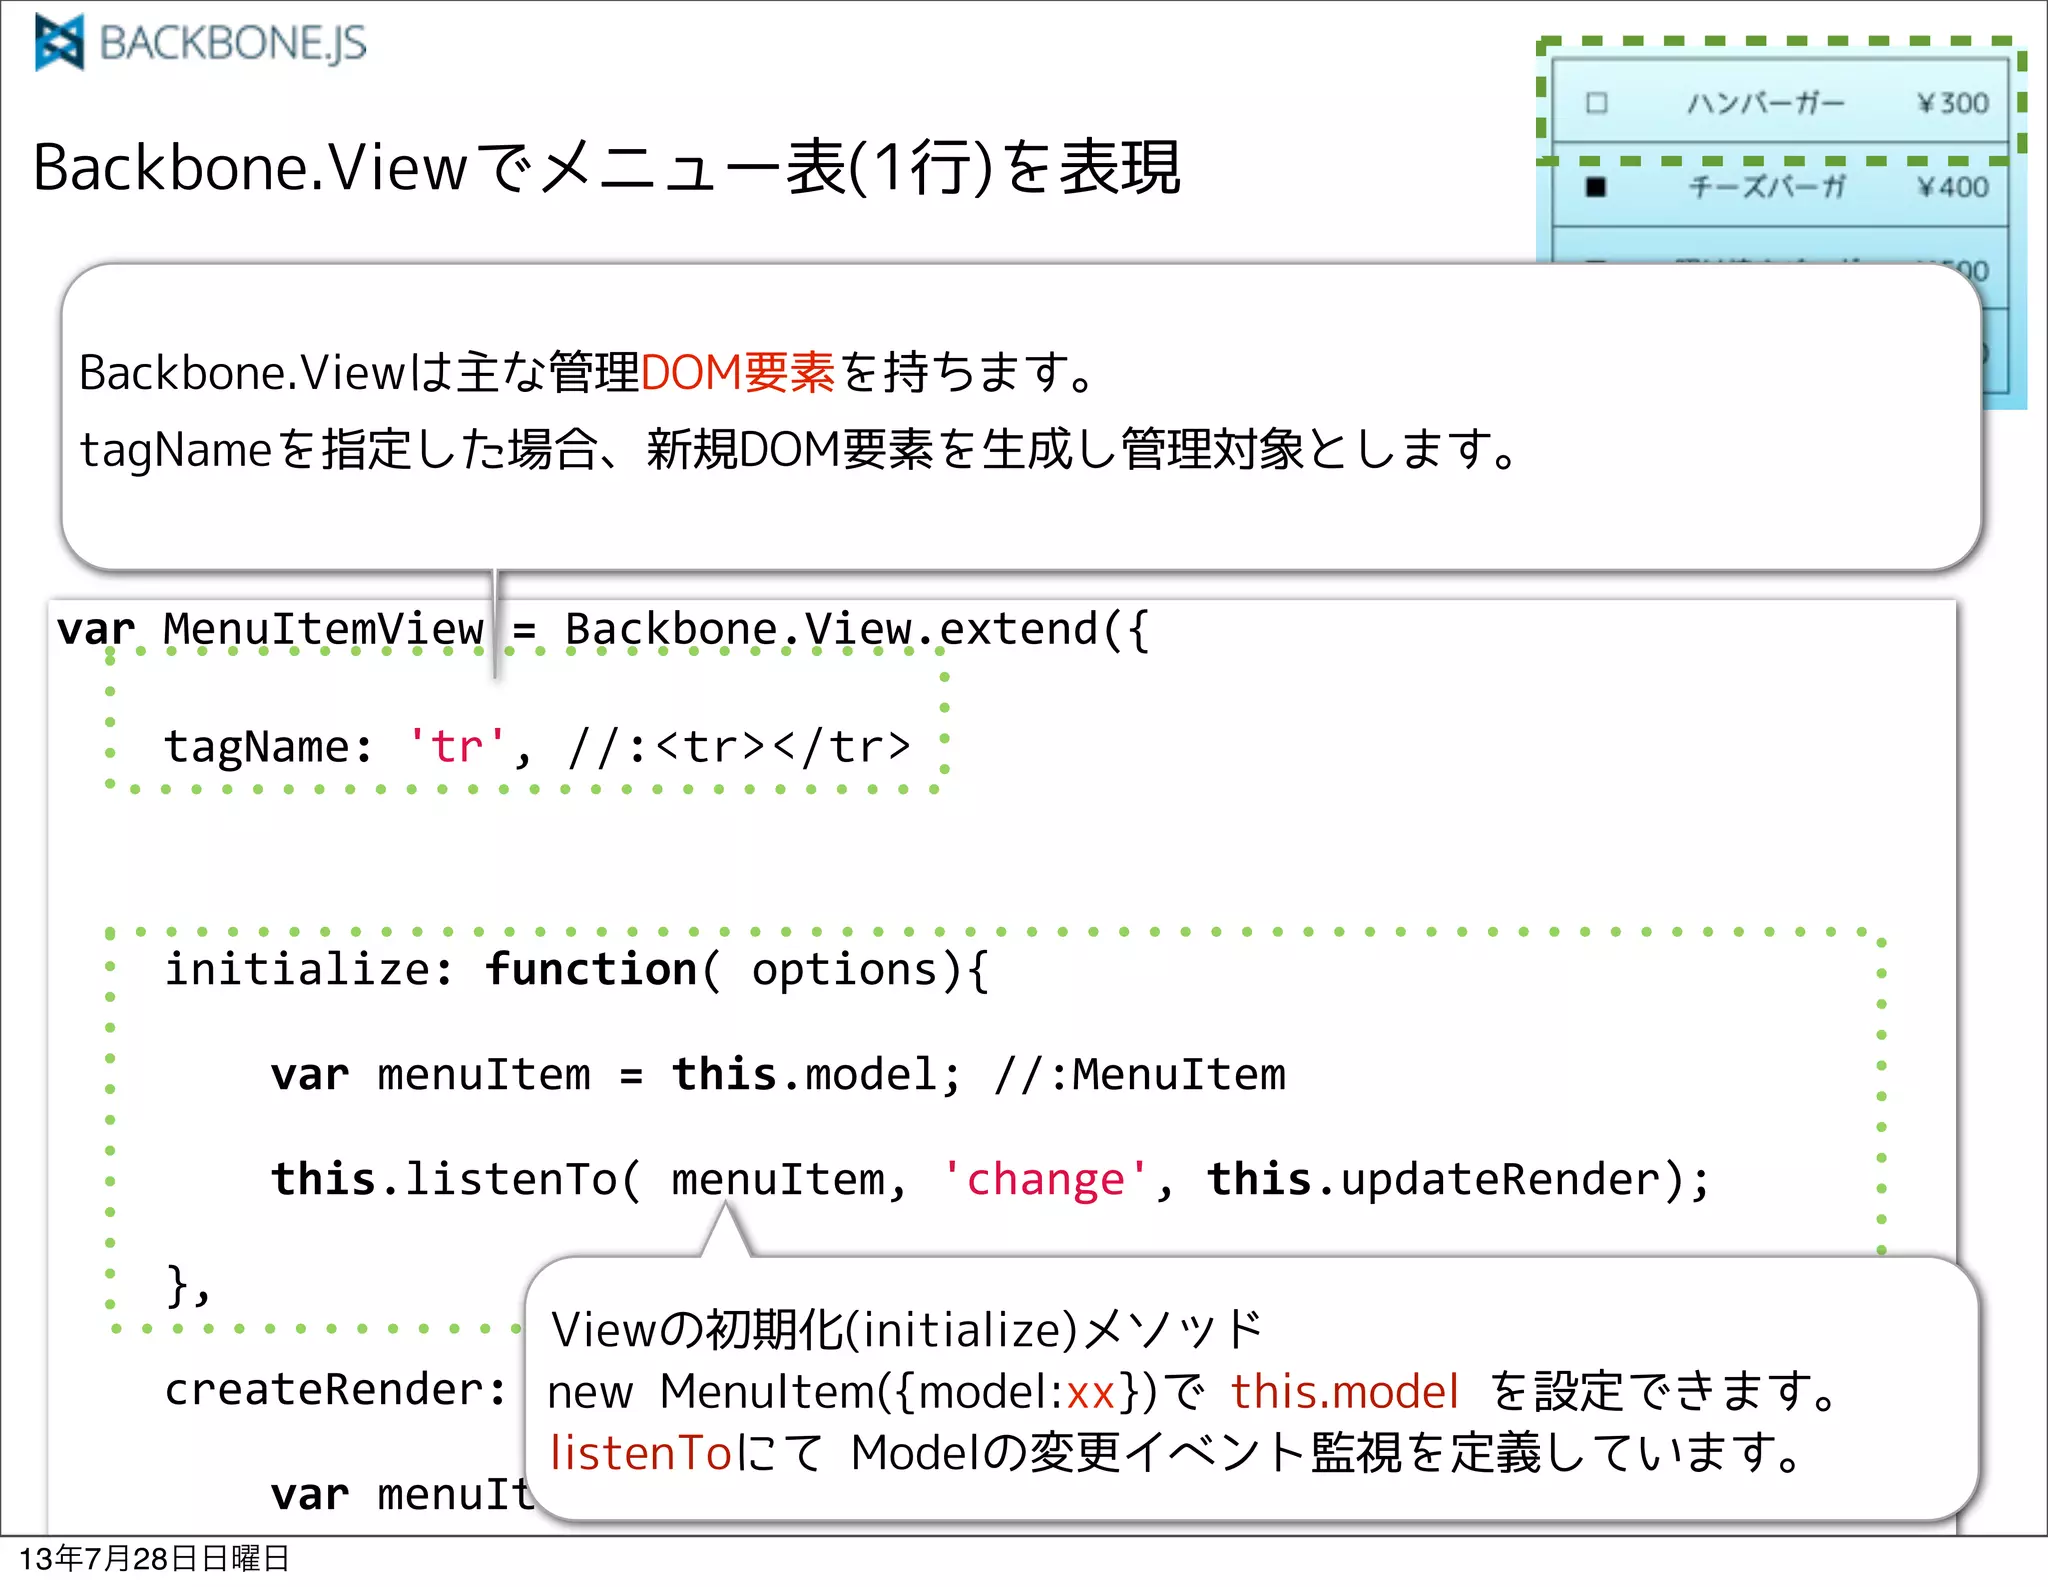Click the red this.model text in callout
This screenshot has width=2048, height=1587.
(x=1344, y=1391)
